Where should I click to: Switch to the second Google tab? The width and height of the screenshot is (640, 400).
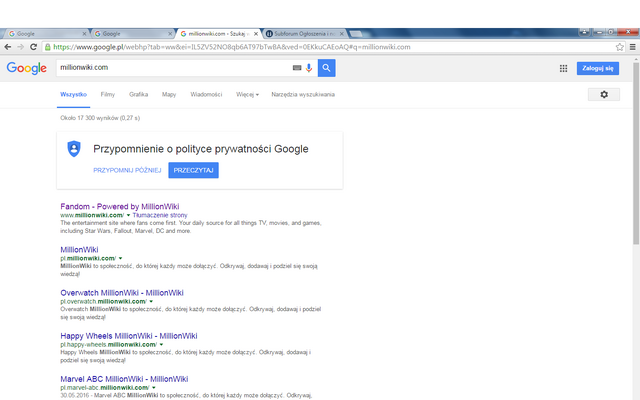click(x=131, y=34)
